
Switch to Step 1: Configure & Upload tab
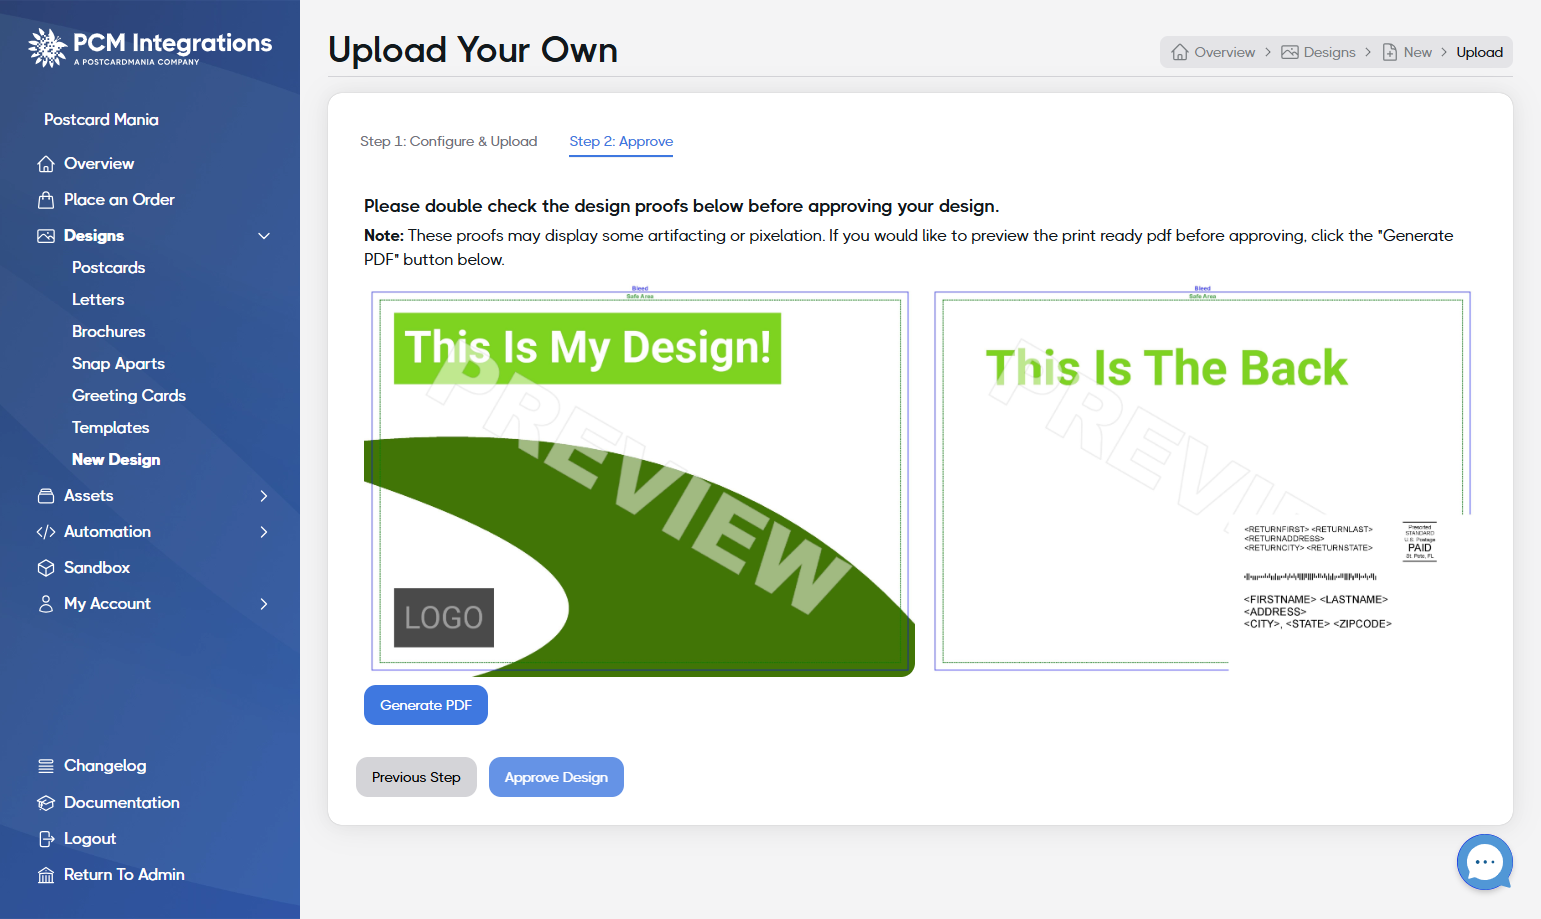point(449,141)
